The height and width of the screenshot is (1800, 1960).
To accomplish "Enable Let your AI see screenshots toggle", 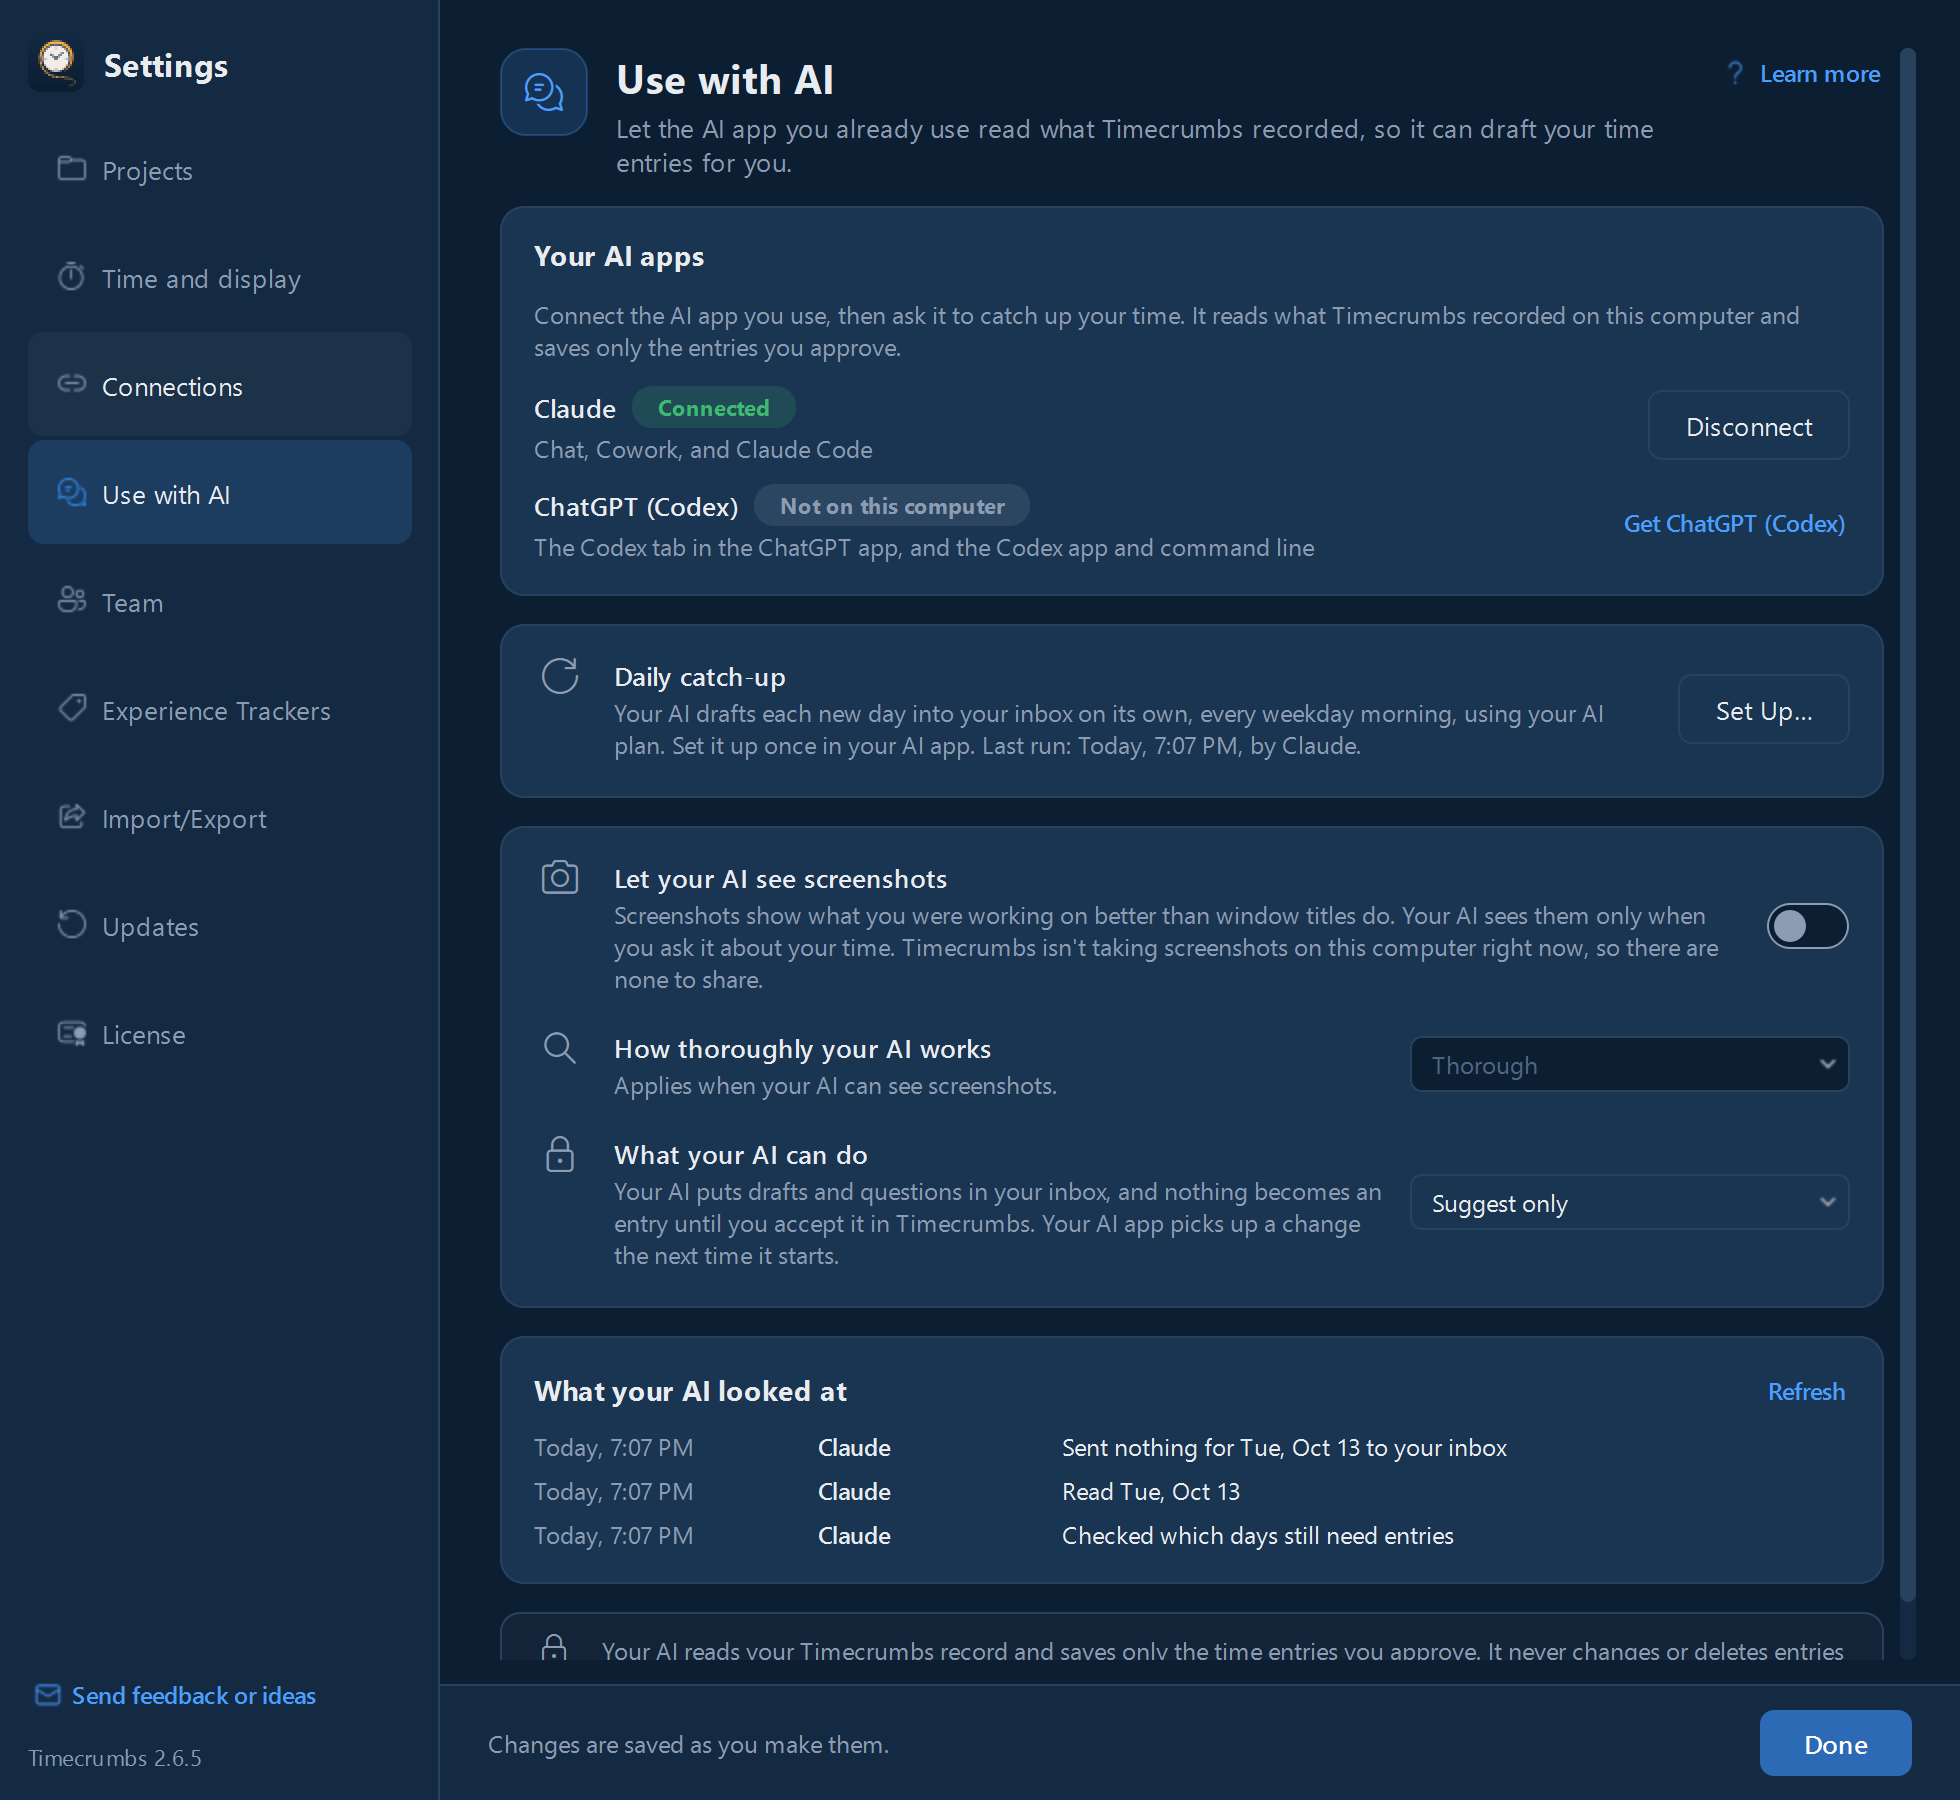I will (1807, 926).
